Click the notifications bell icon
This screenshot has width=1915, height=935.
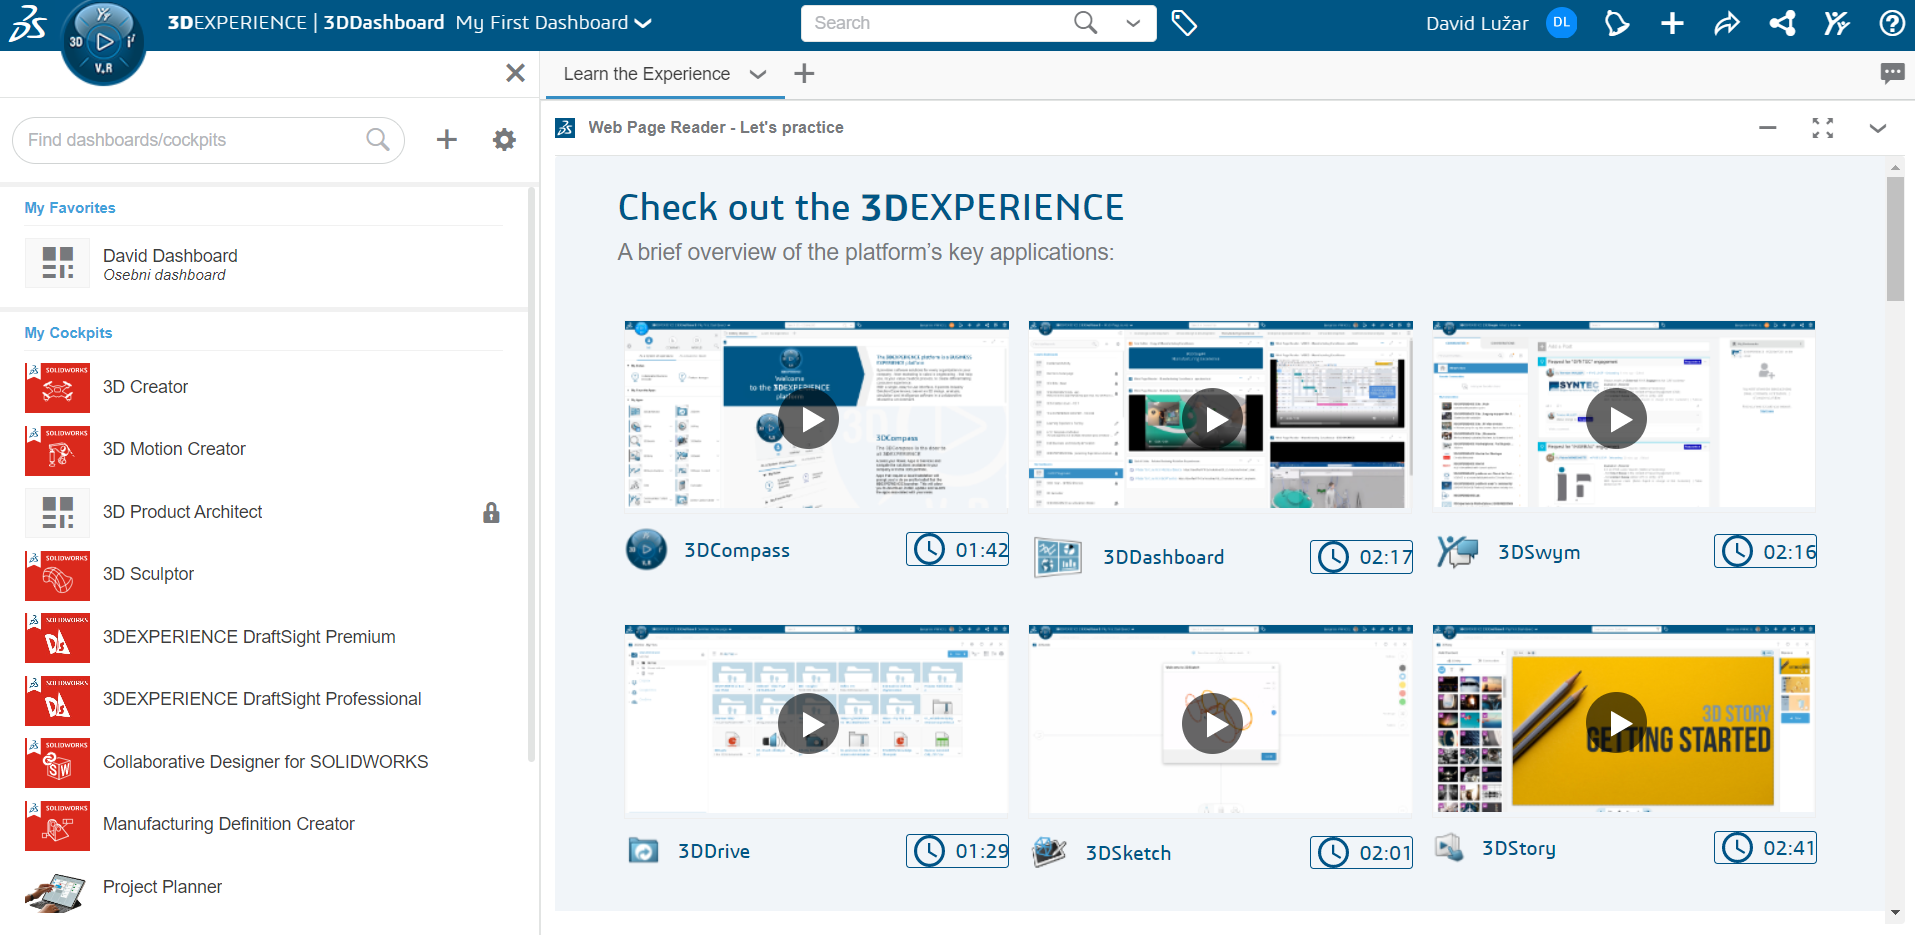coord(1617,23)
